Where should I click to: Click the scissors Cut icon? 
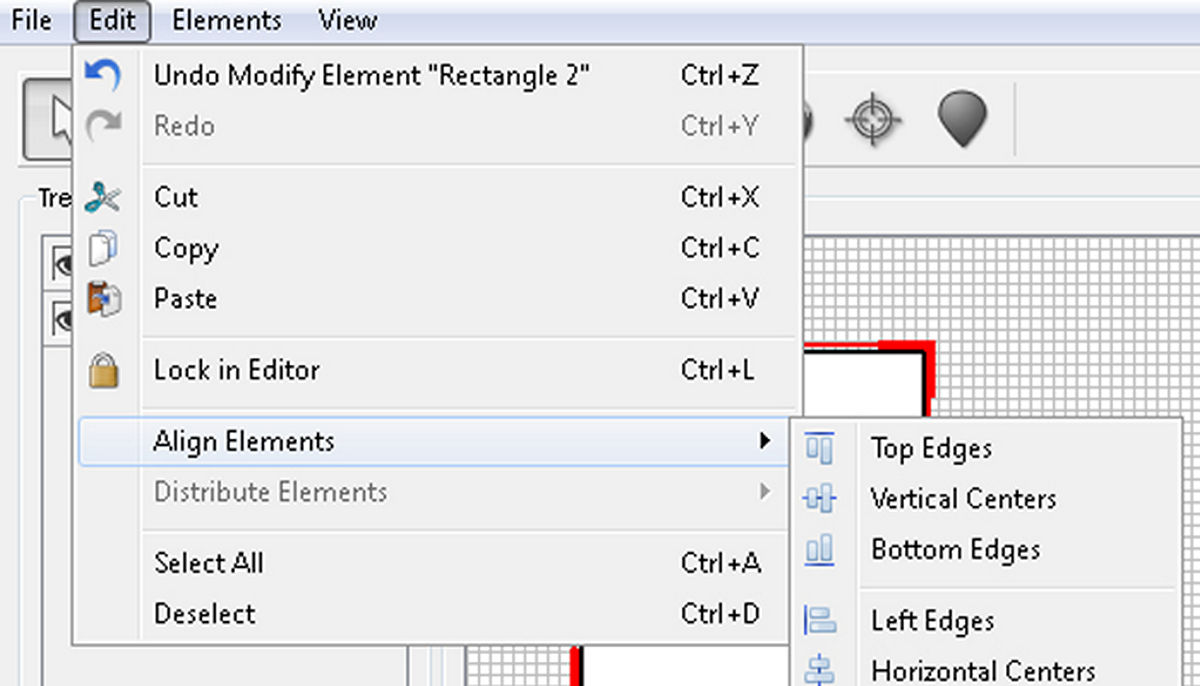click(x=103, y=197)
